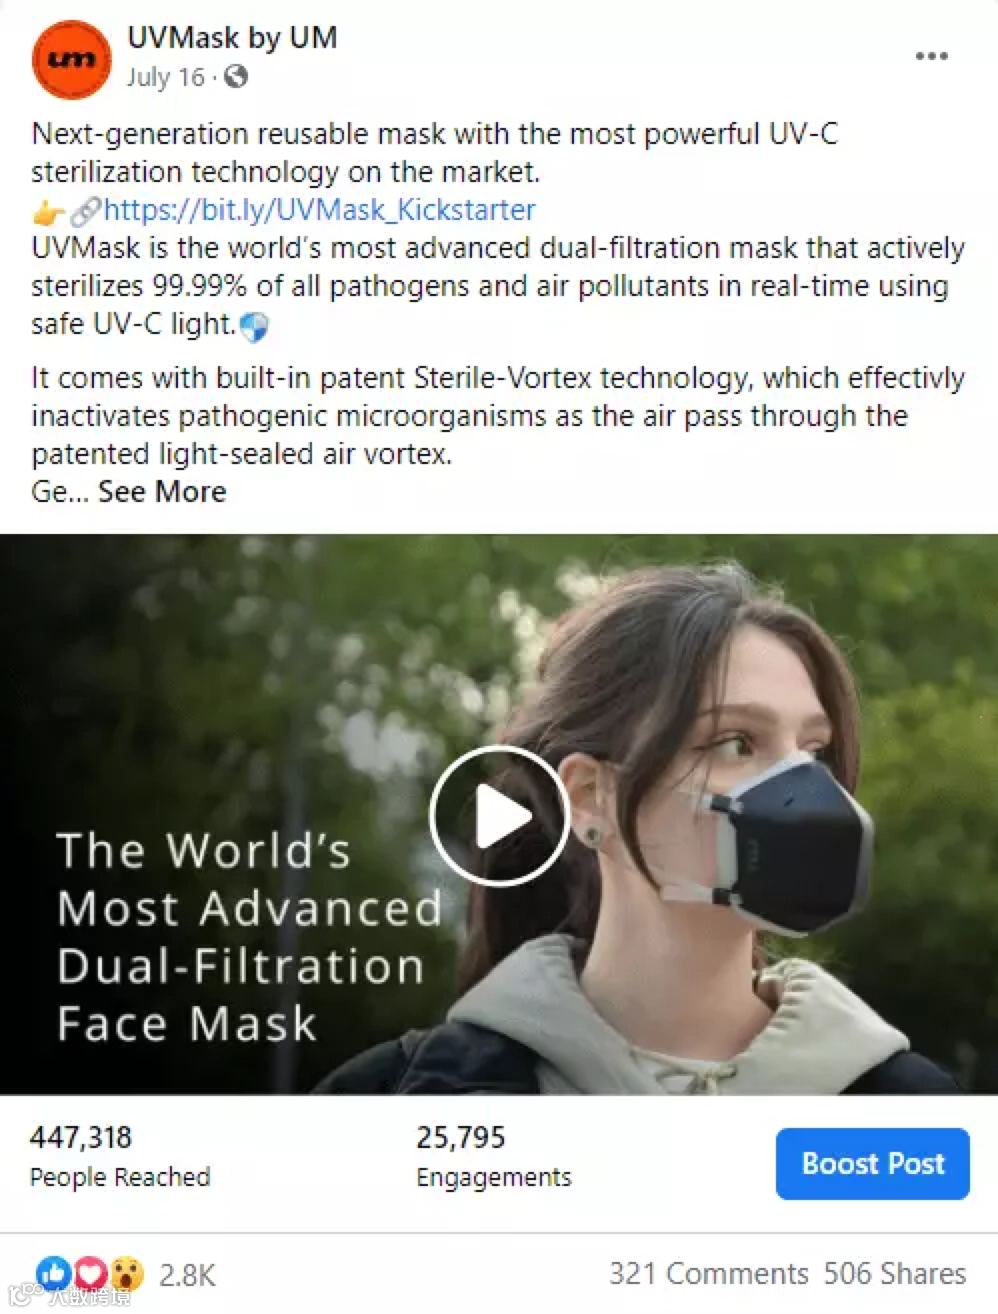Open the three-dot post options menu

tap(932, 56)
